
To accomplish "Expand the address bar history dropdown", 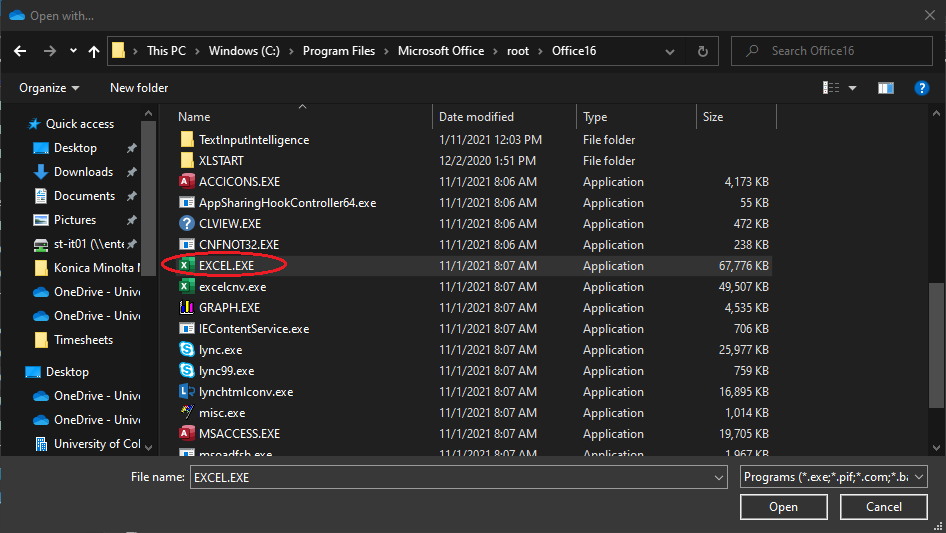I will [670, 52].
